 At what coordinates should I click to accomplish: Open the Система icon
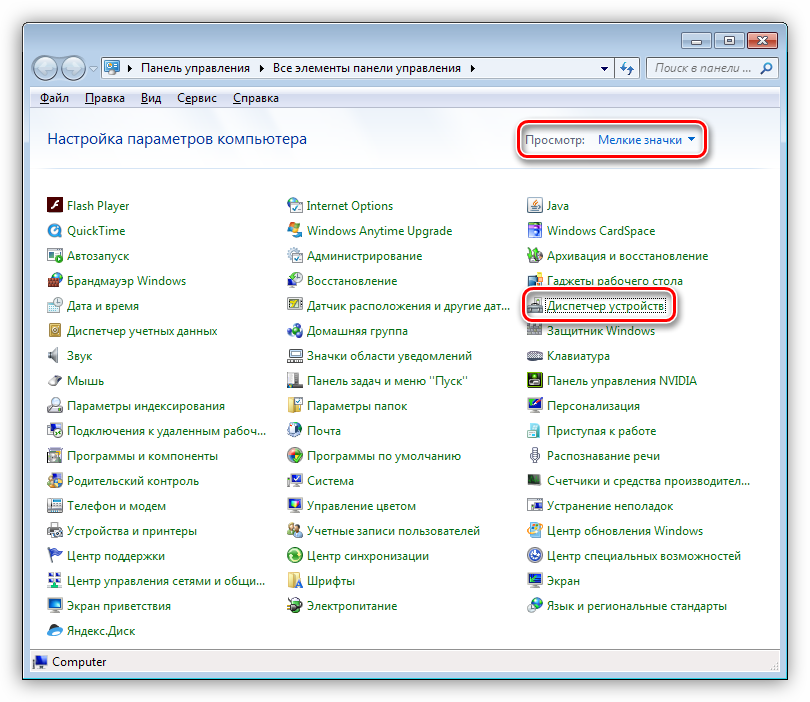tap(295, 480)
